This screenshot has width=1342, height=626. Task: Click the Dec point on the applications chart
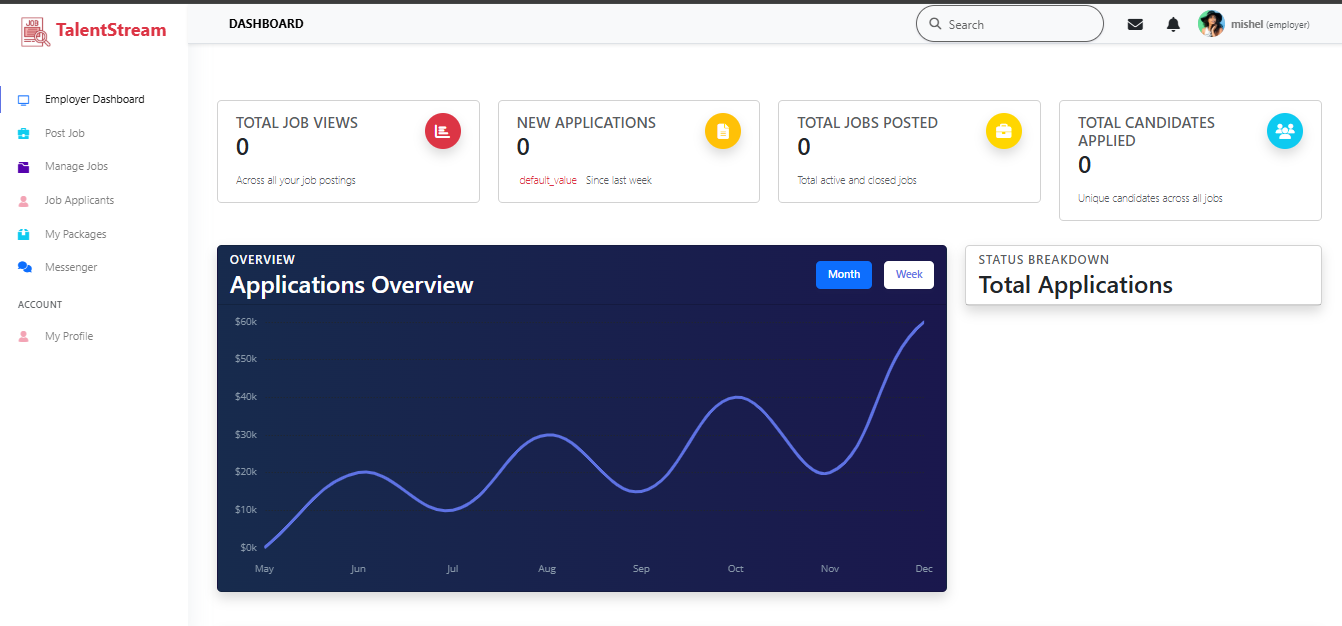[x=922, y=323]
